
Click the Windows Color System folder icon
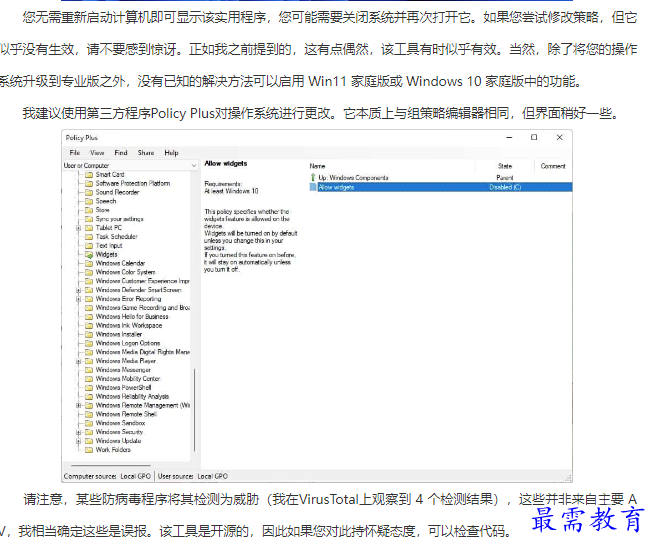pos(89,272)
